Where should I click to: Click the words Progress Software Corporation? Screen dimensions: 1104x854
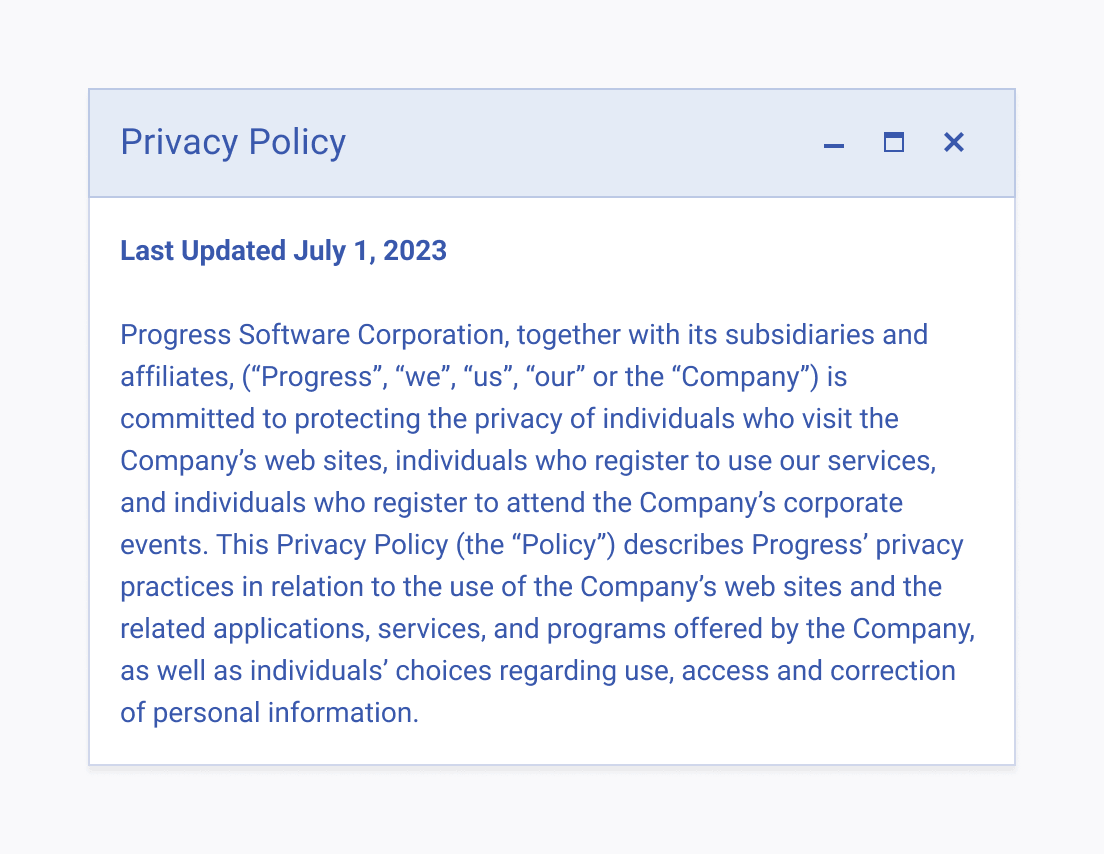(315, 335)
